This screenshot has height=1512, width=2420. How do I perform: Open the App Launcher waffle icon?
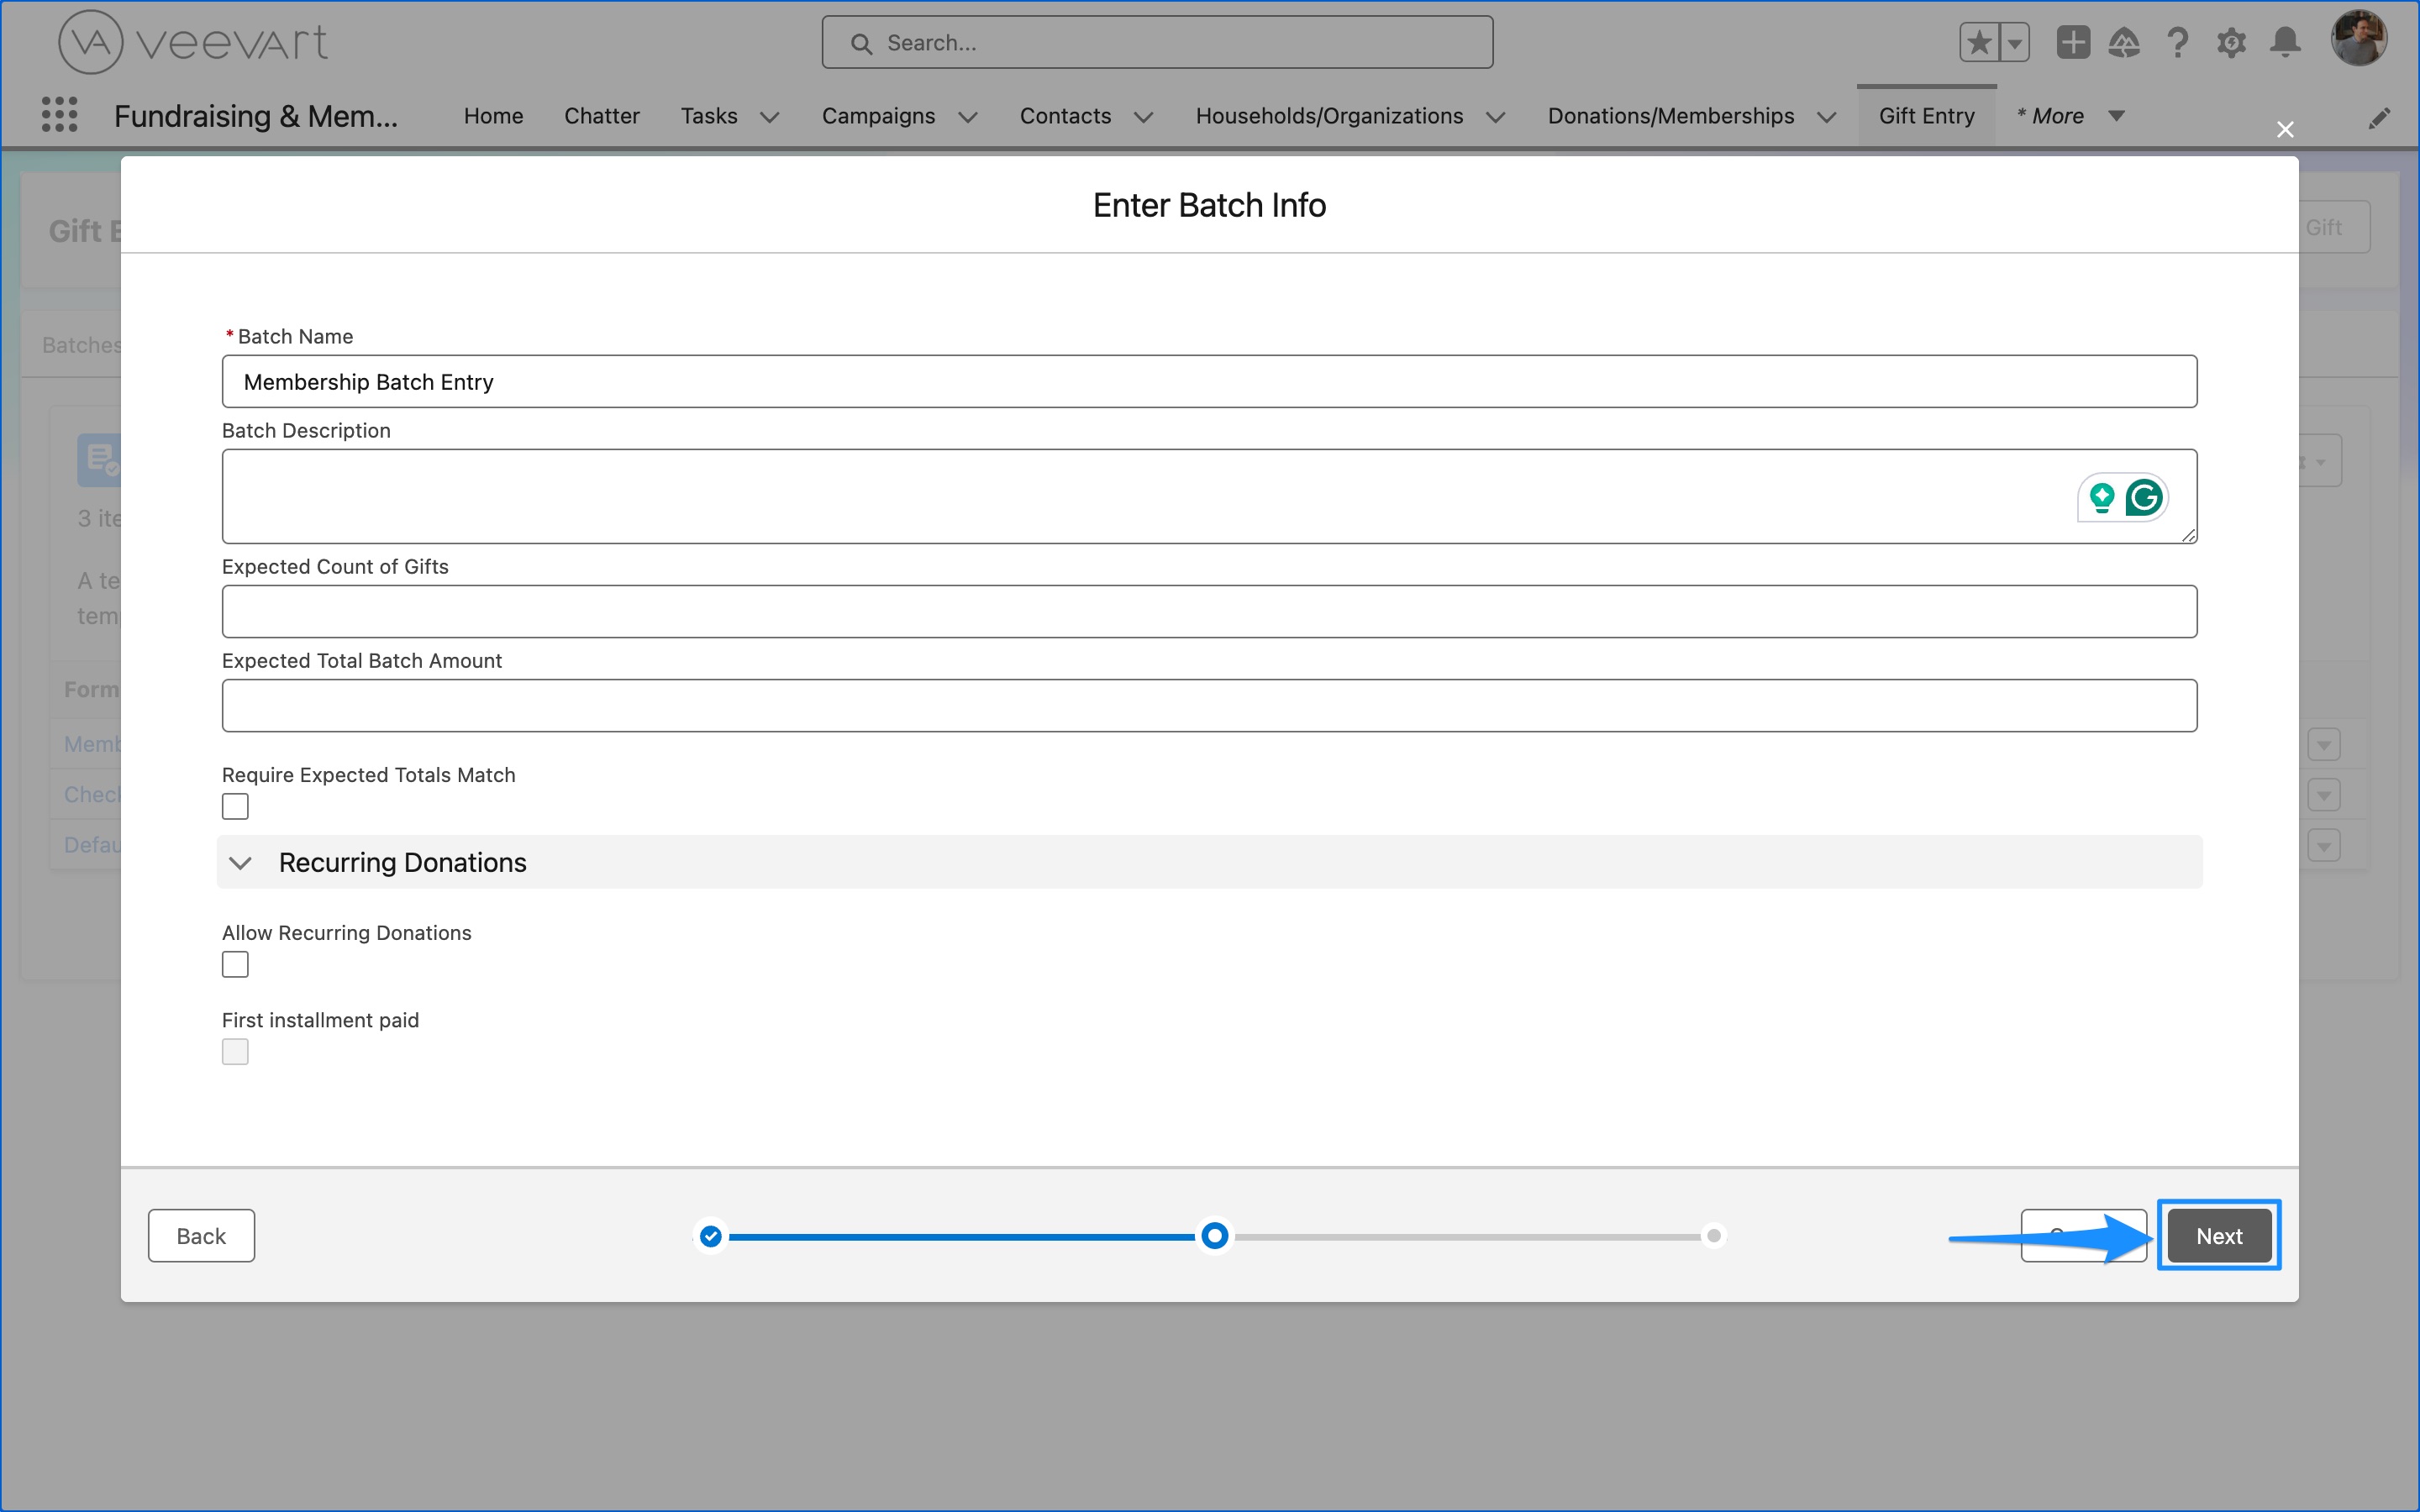click(x=59, y=115)
